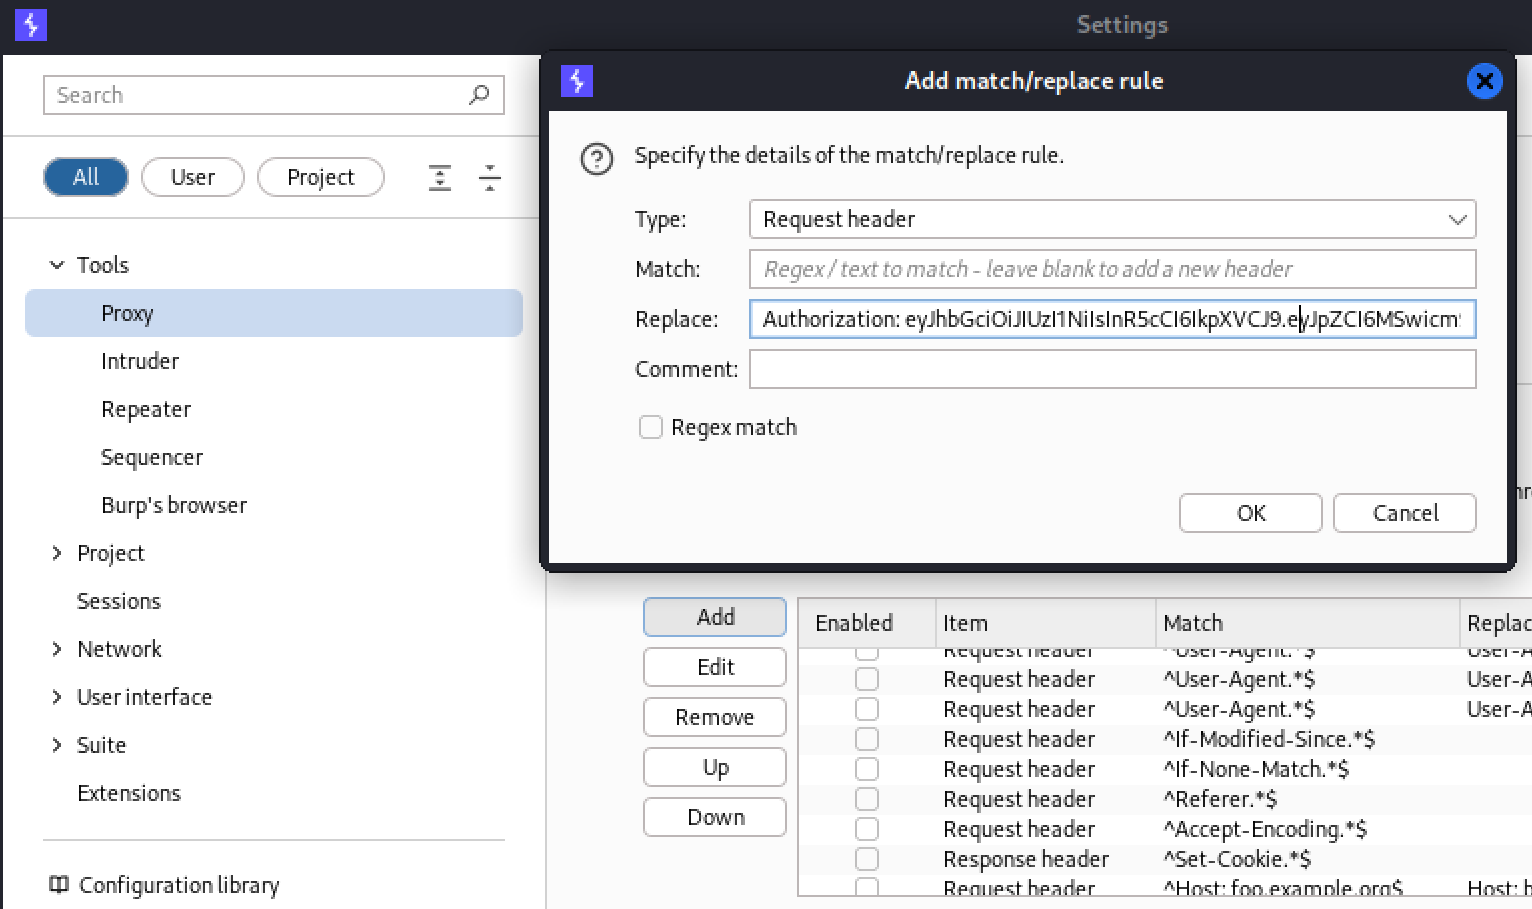The height and width of the screenshot is (909, 1532).
Task: Click the search magnifier icon
Action: [x=479, y=95]
